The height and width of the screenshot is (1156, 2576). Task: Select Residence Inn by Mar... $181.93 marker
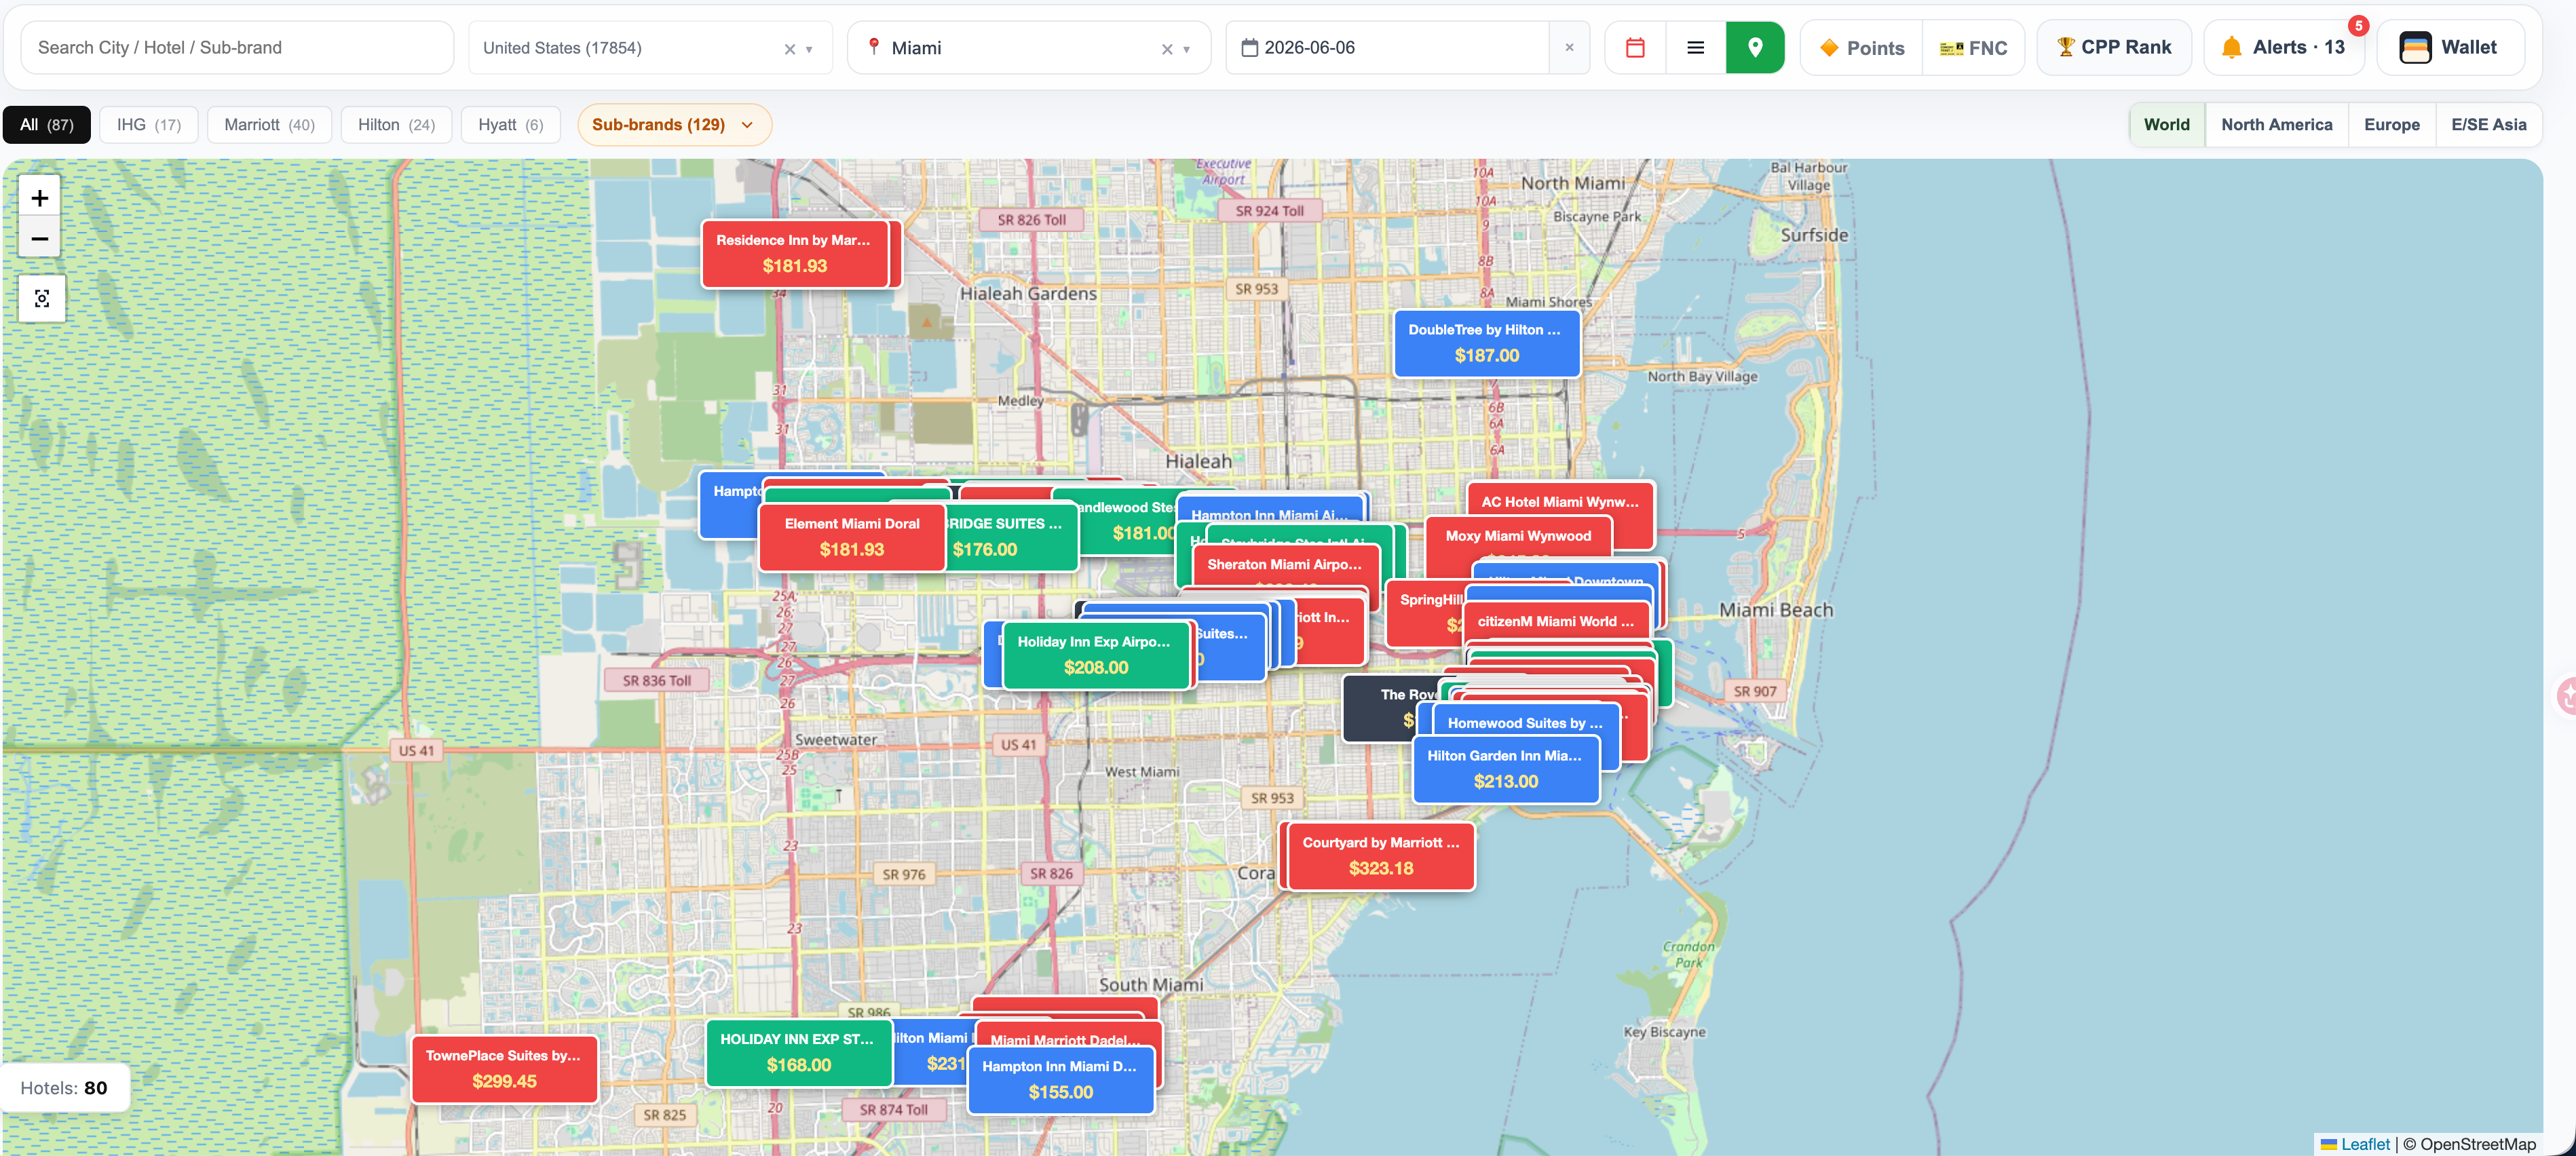[x=794, y=254]
